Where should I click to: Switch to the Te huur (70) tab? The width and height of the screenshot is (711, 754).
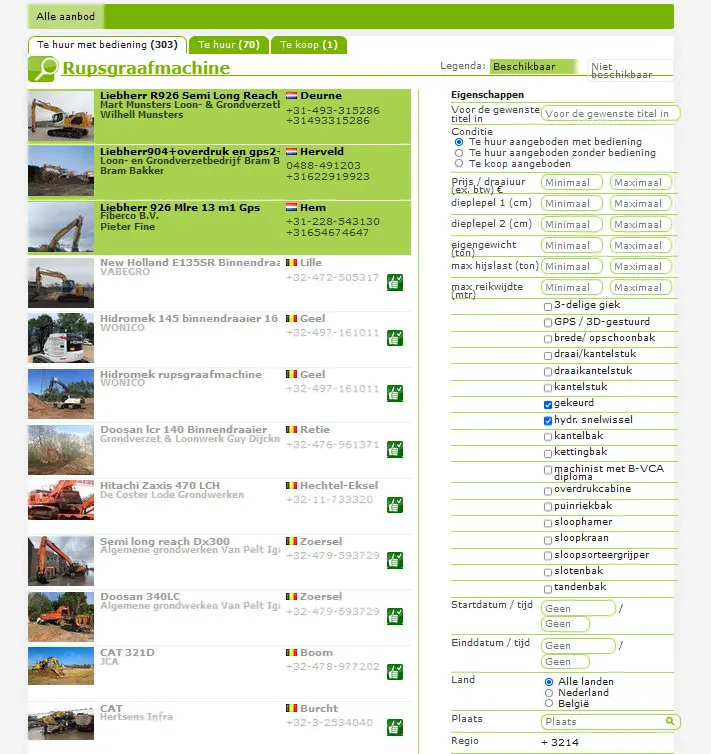pos(229,45)
